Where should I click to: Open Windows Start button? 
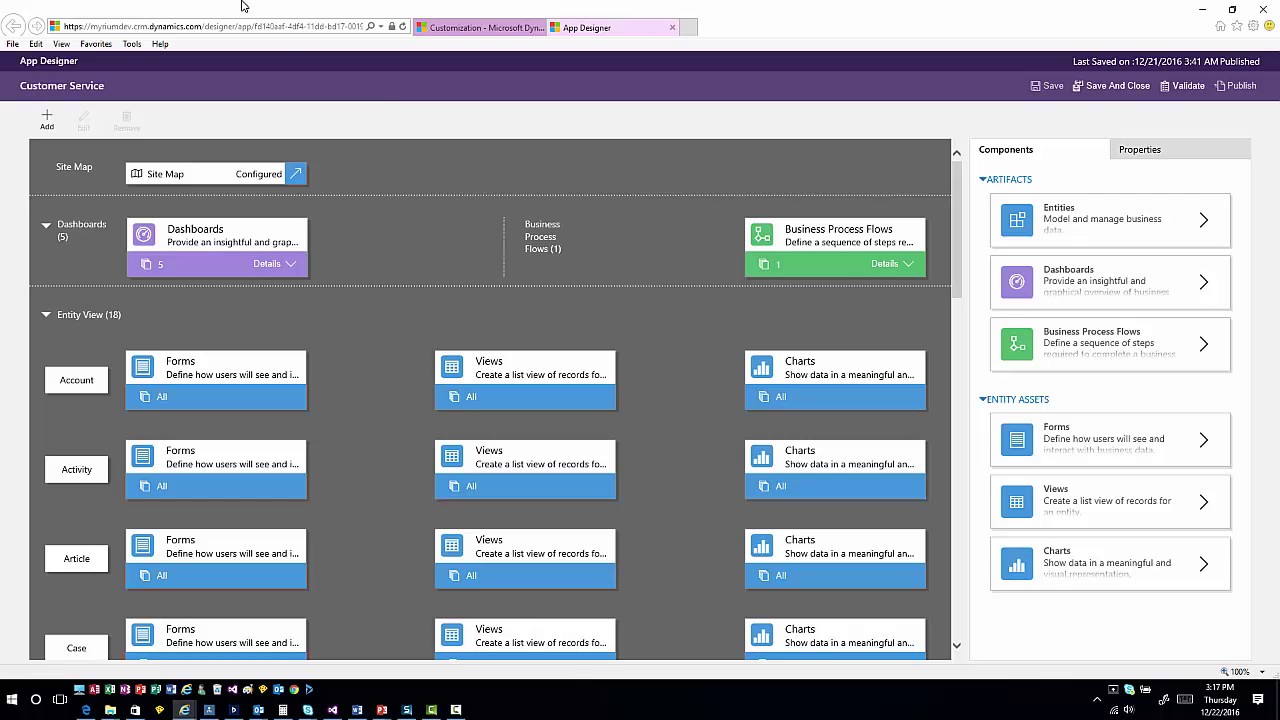(12, 699)
